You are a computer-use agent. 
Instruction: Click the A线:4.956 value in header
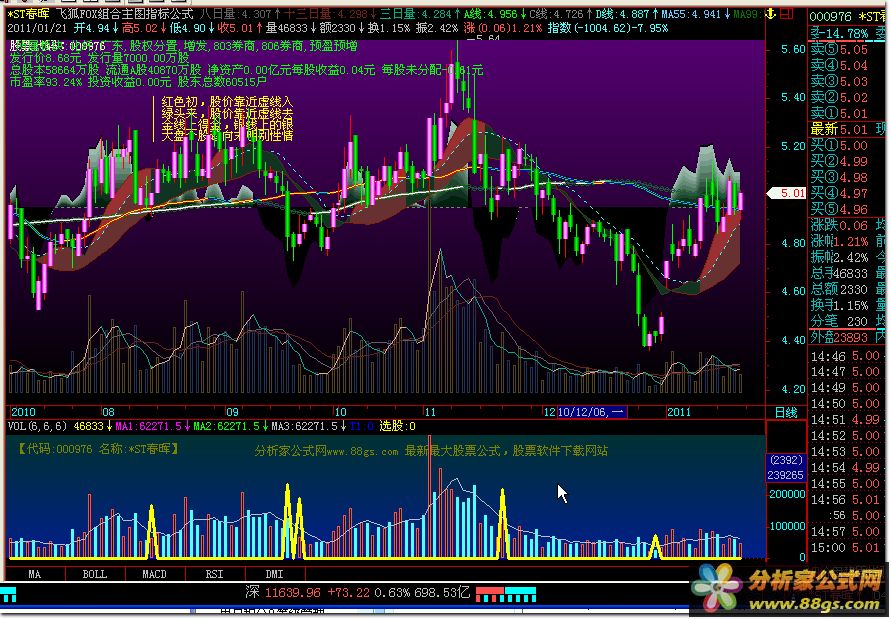[490, 14]
